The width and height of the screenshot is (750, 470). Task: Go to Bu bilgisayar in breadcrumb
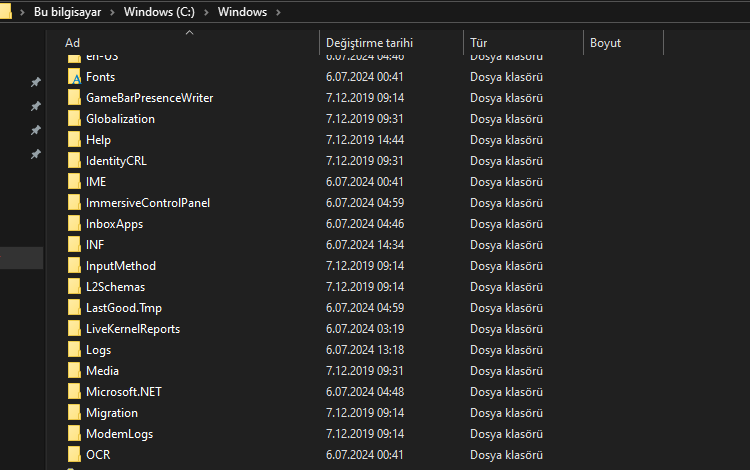coord(69,12)
